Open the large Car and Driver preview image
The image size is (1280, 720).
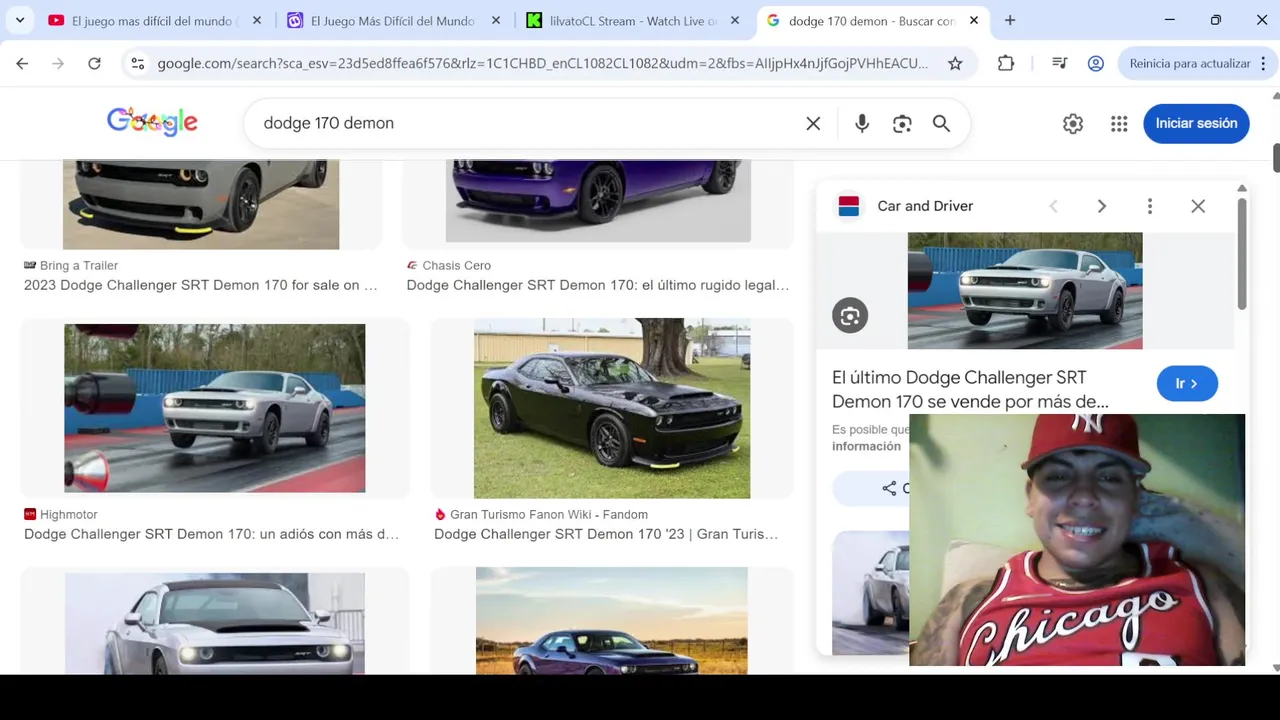[1025, 291]
